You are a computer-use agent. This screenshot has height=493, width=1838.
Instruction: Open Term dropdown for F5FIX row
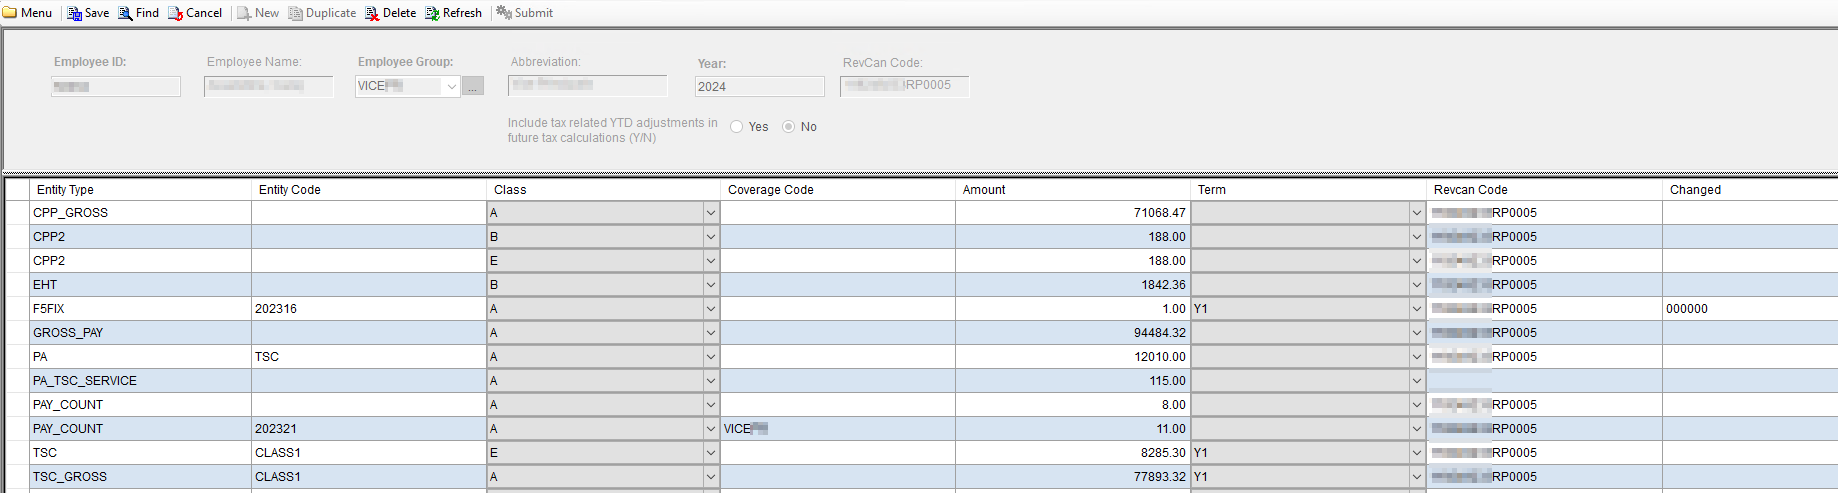(x=1417, y=309)
